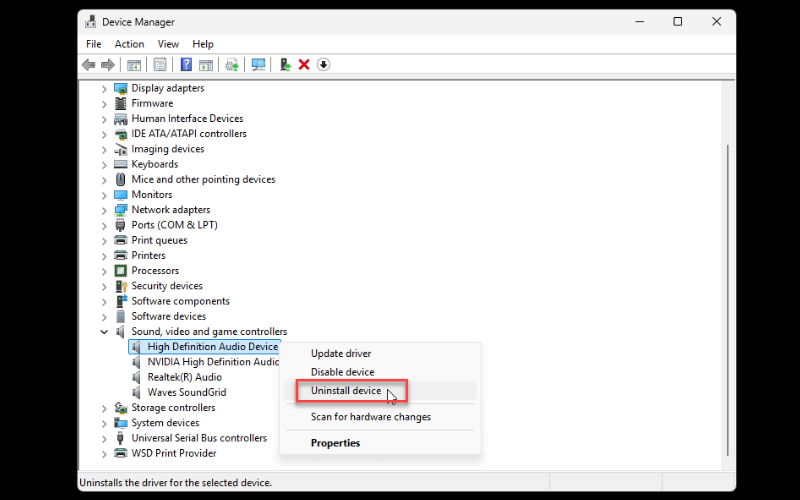Click the Print queues printer icon
This screenshot has width=800, height=500.
[120, 240]
